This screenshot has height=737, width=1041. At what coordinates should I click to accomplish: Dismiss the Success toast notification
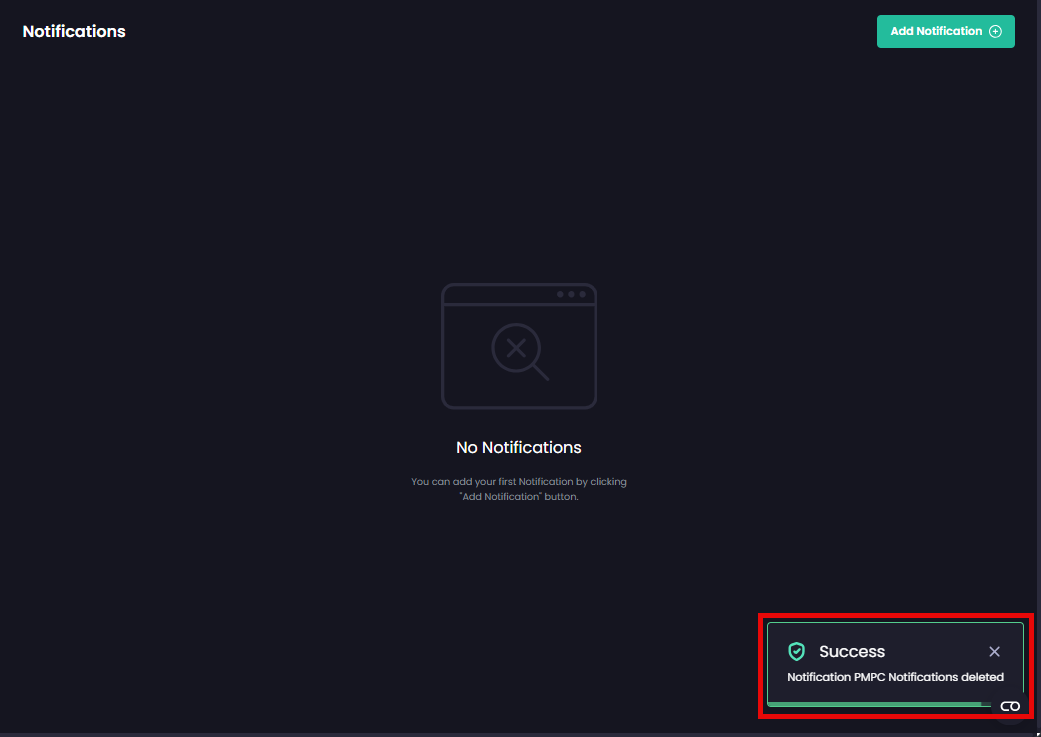pyautogui.click(x=995, y=651)
